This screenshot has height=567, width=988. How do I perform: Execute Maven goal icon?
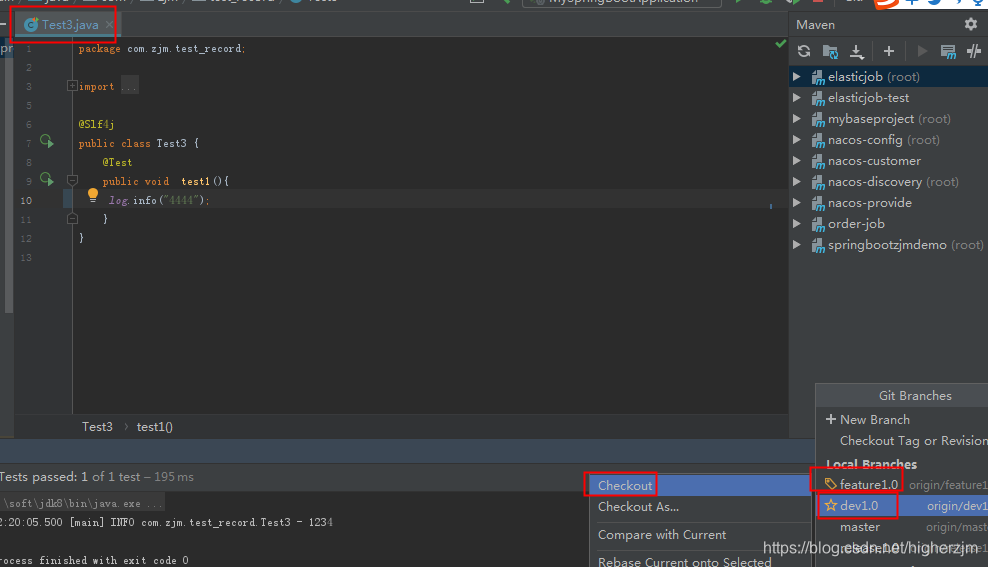pyautogui.click(x=948, y=51)
